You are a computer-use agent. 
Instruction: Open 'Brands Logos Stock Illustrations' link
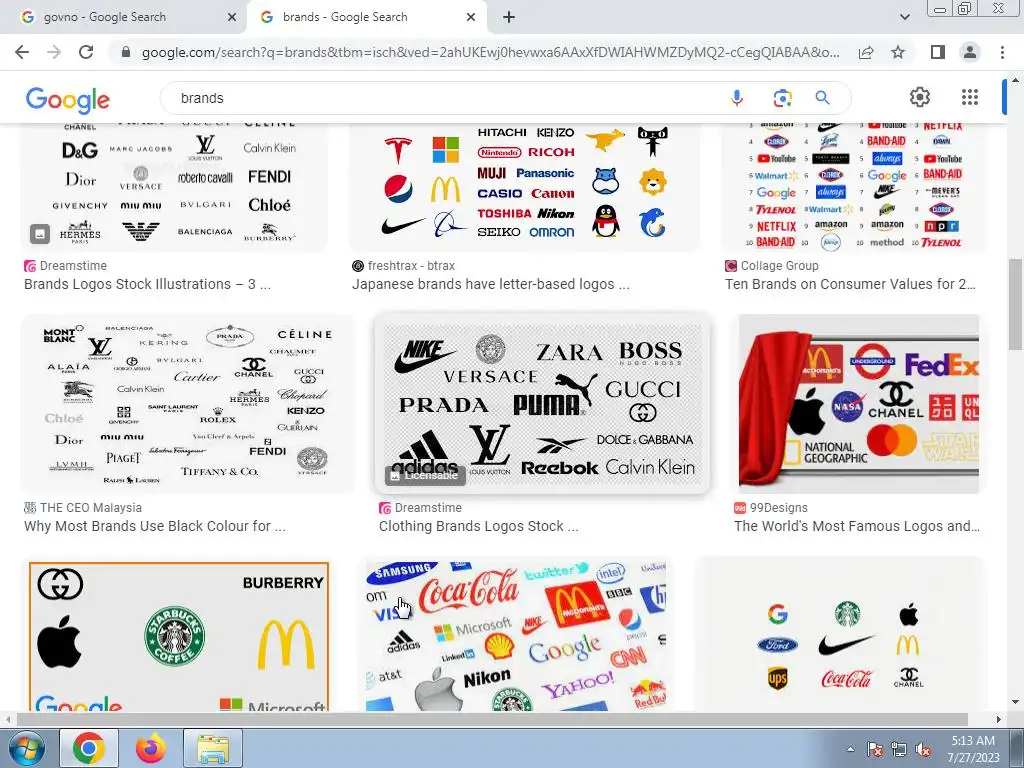[x=148, y=284]
